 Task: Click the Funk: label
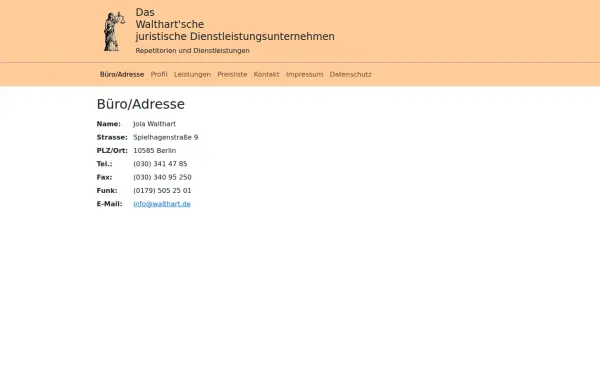pyautogui.click(x=107, y=191)
